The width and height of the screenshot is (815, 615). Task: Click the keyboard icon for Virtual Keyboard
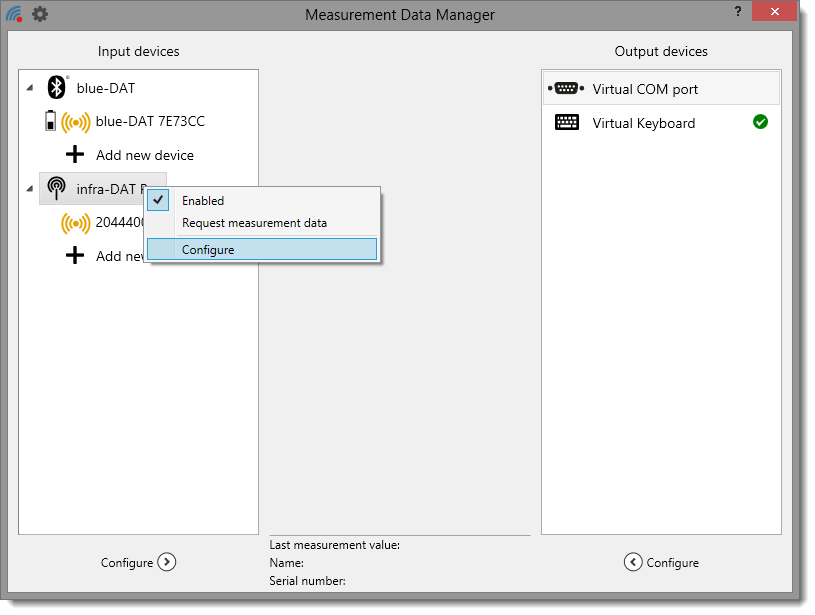[567, 123]
